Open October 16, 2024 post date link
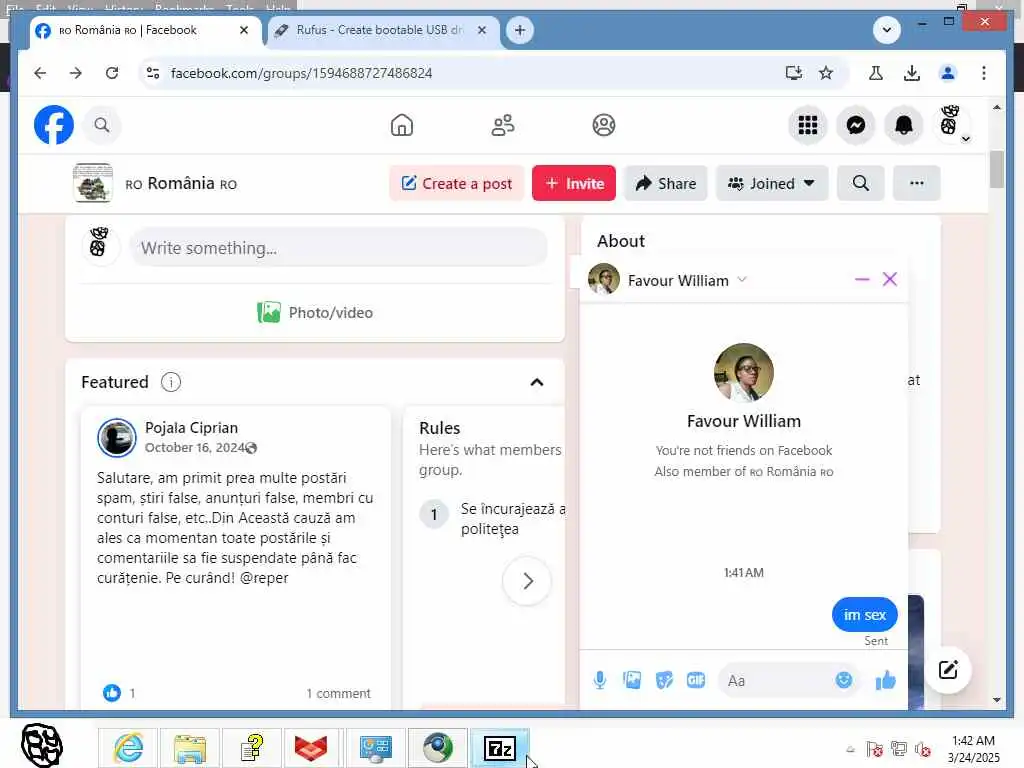 tap(195, 447)
